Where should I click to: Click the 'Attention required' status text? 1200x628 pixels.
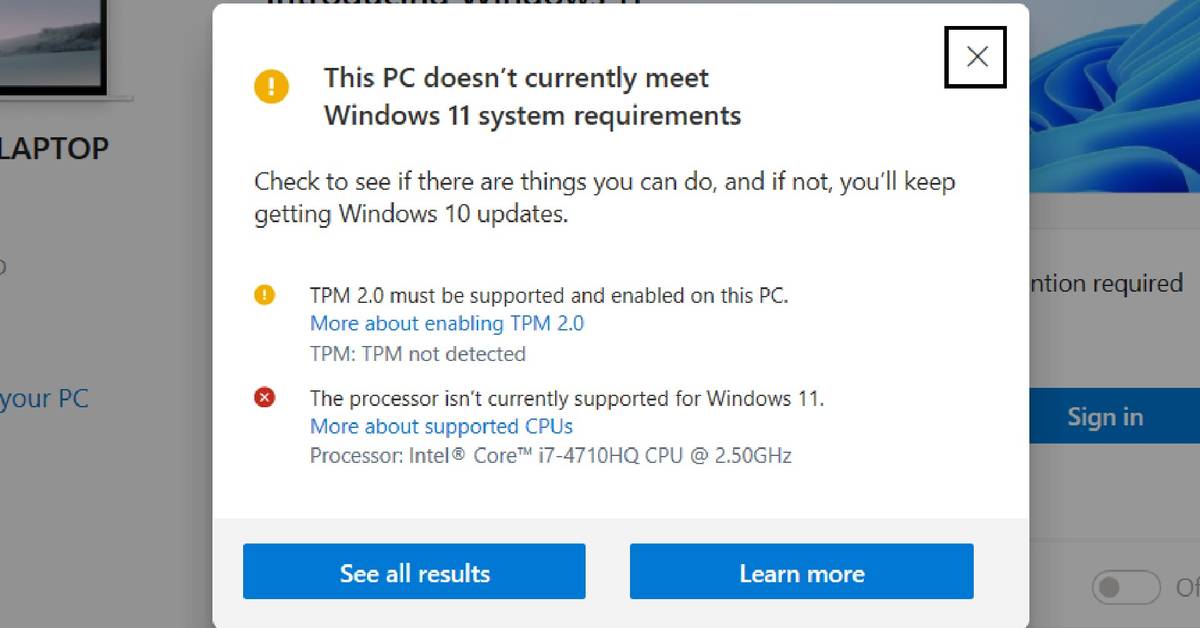(x=1105, y=284)
